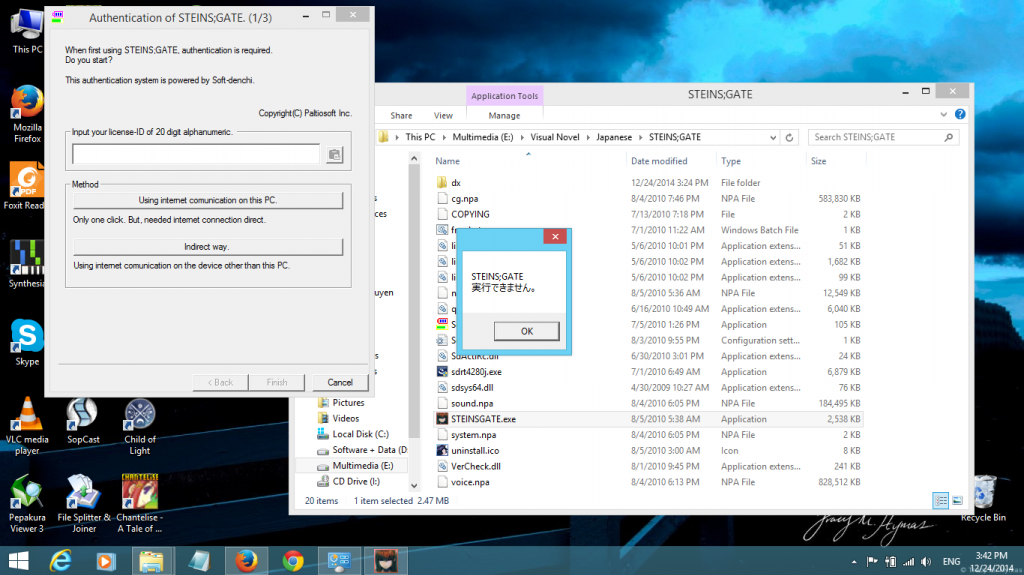Click the Windows Start button
1024x575 pixels.
(19, 561)
